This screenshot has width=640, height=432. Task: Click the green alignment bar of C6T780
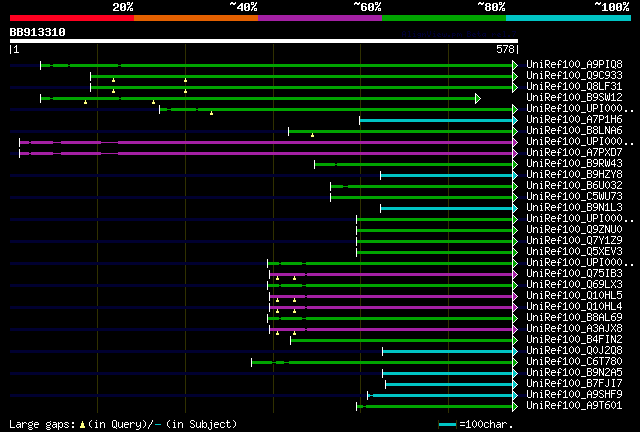tap(382, 363)
